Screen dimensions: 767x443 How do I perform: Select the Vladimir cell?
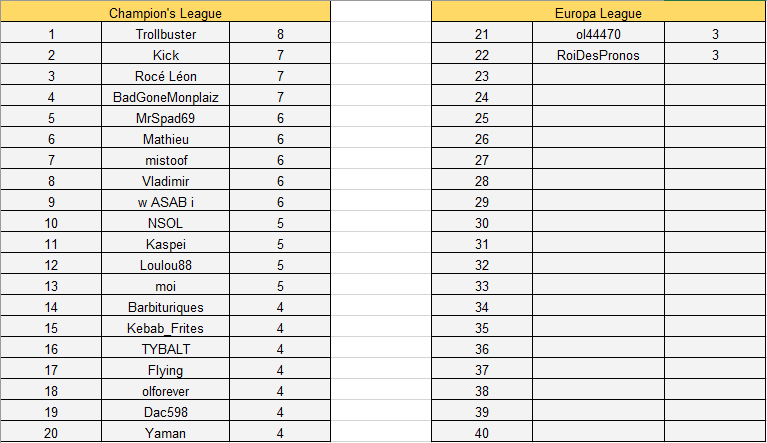[166, 181]
